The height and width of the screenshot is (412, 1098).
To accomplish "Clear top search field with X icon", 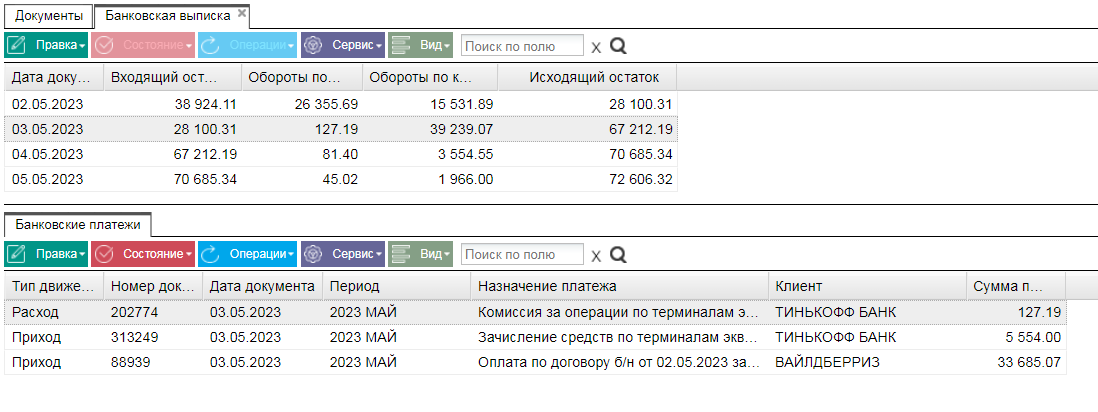I will click(596, 47).
